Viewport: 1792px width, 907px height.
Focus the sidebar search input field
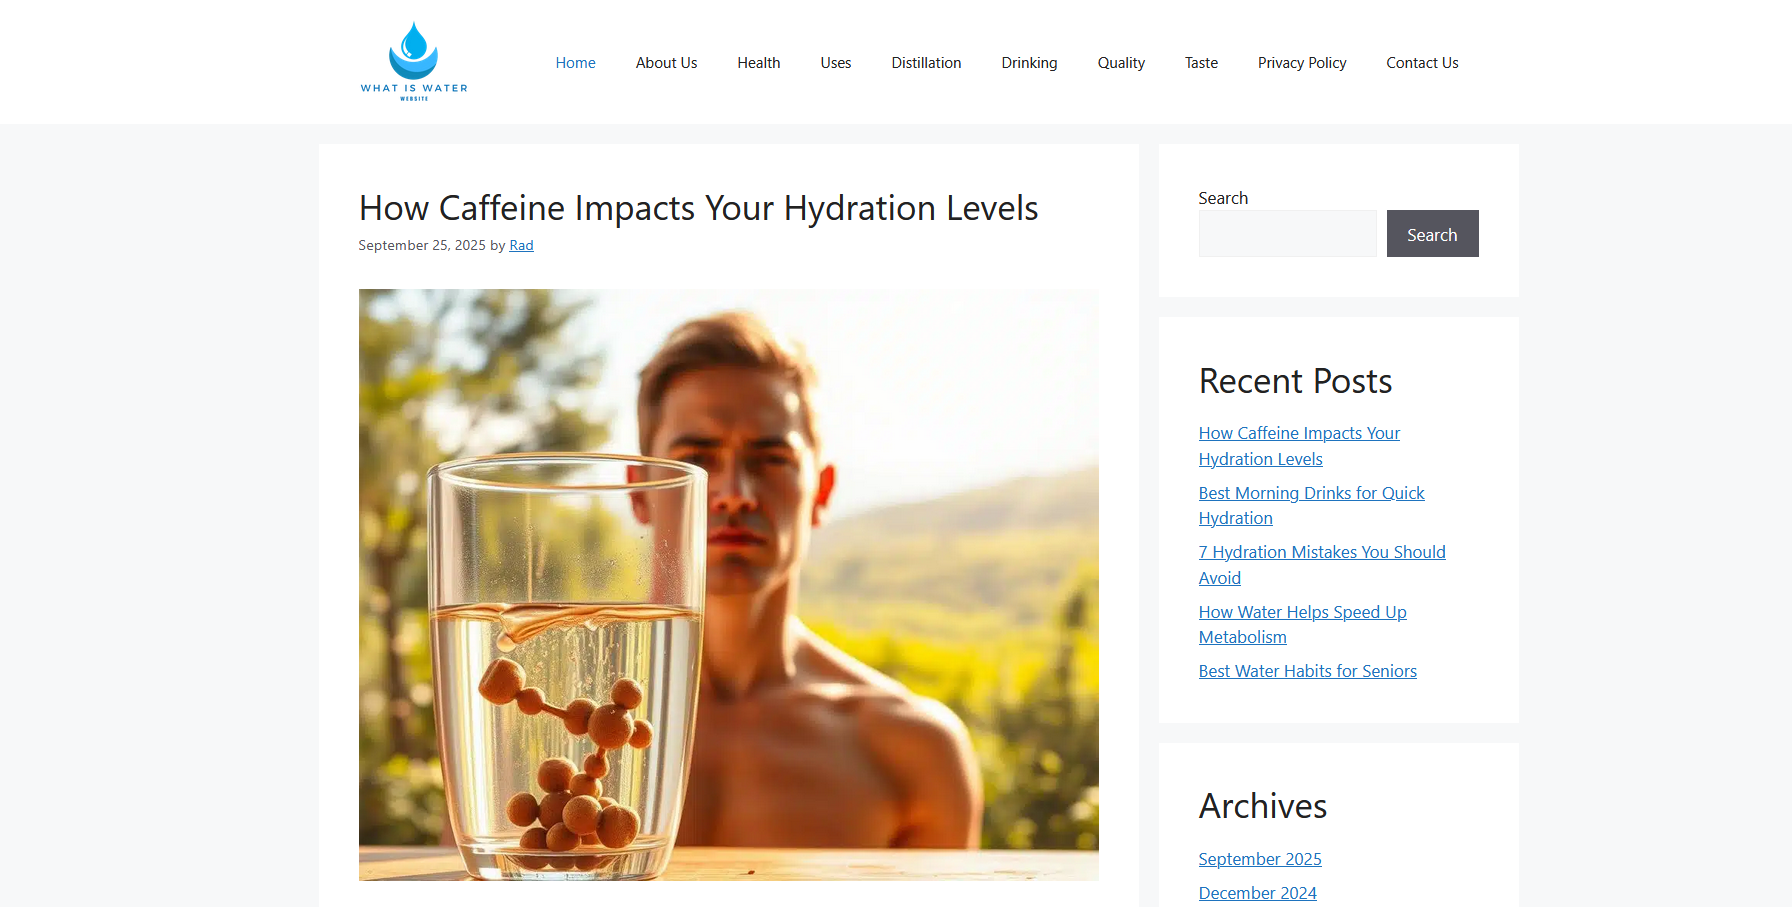1287,233
